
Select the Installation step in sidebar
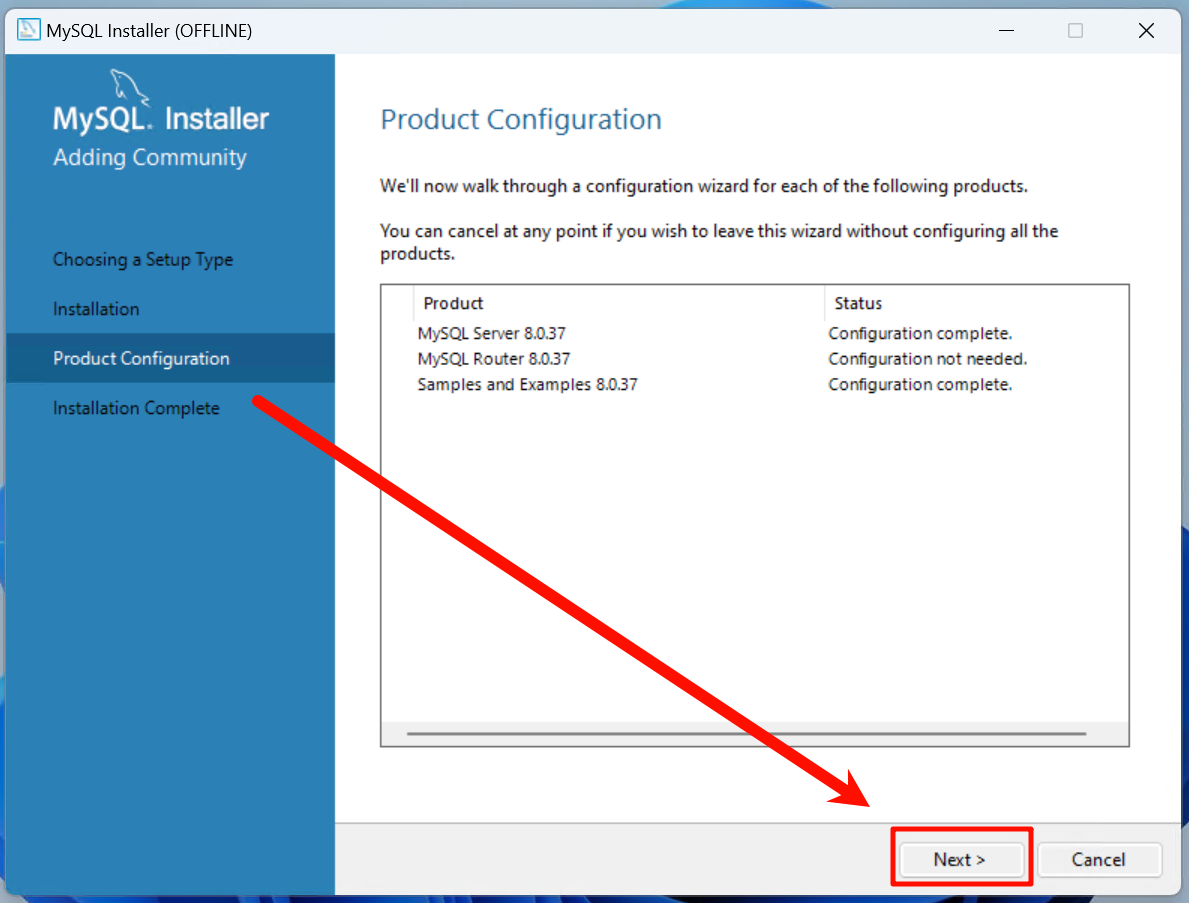[x=96, y=309]
